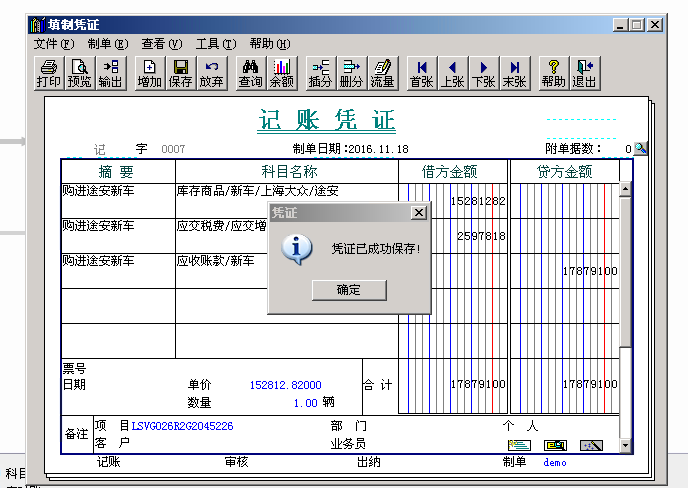The image size is (688, 488).
Task: Open the 查看(V) menu
Action: point(161,44)
